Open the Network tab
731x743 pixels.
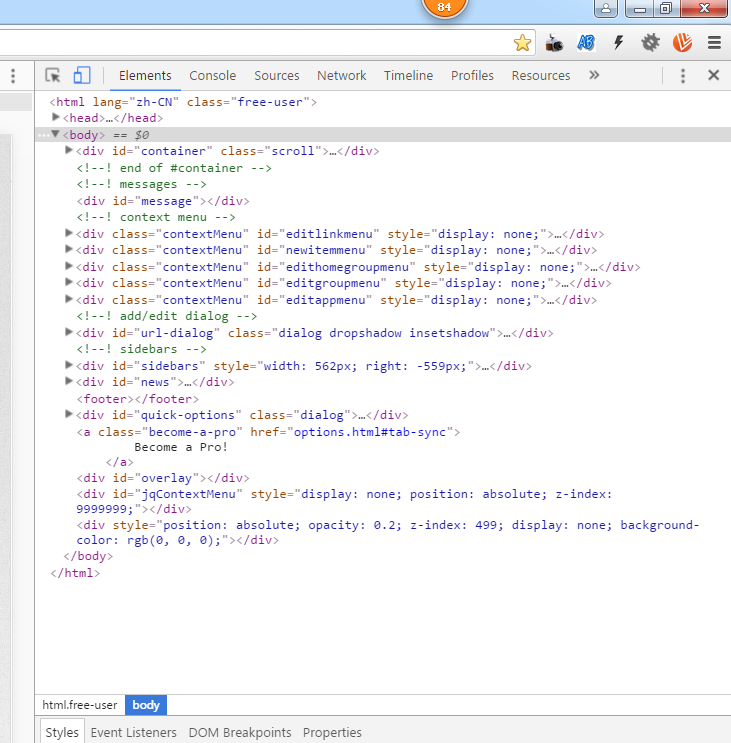[x=342, y=75]
